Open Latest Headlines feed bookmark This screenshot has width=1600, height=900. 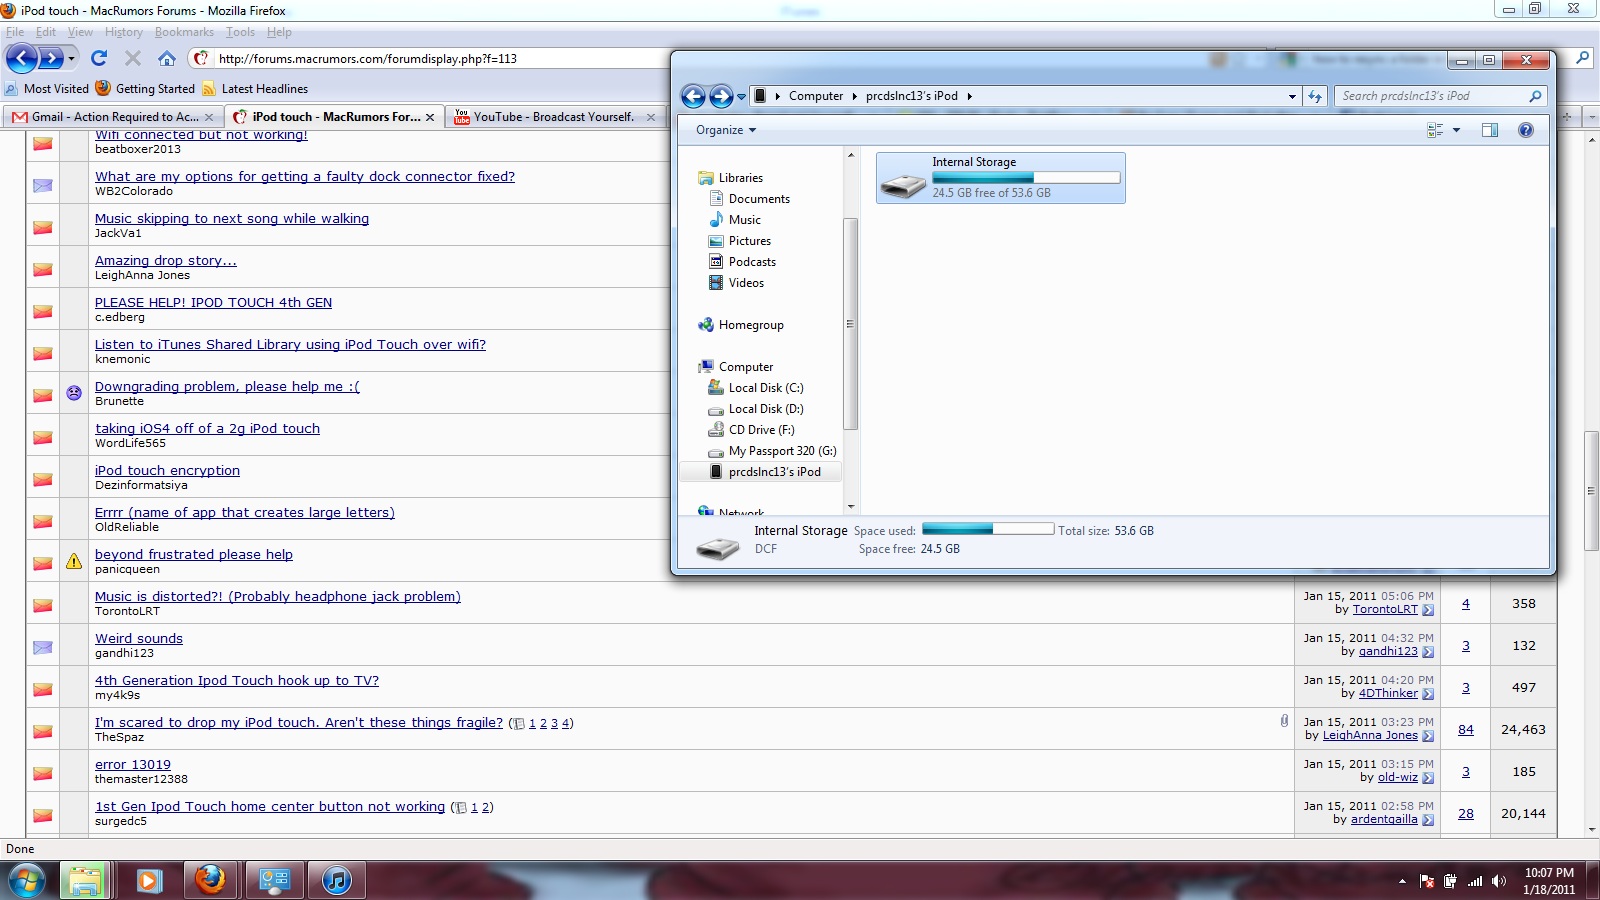[x=255, y=89]
